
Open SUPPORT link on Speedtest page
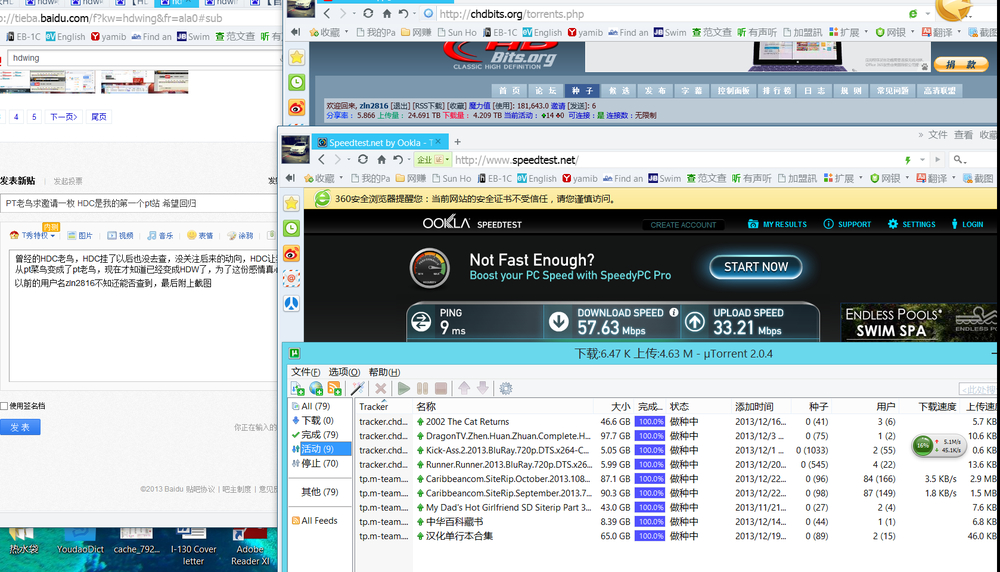click(x=847, y=224)
